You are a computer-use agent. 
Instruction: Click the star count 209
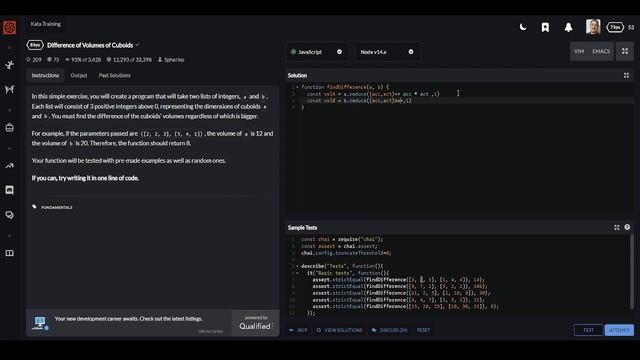34,60
